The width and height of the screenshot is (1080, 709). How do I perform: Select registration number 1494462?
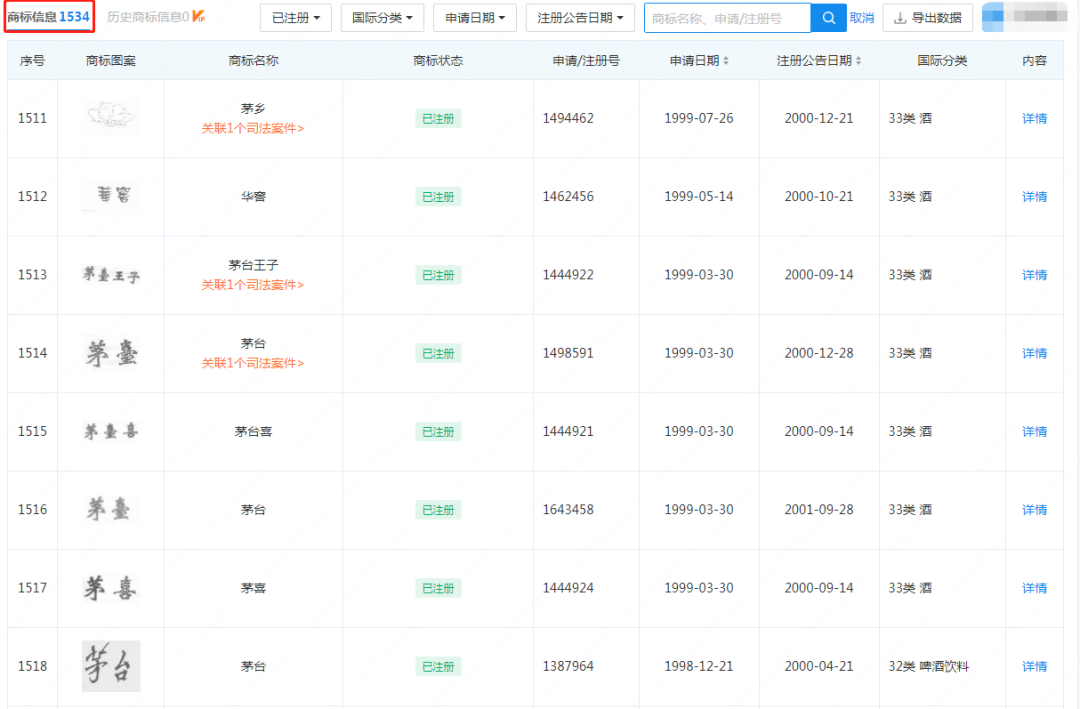point(568,119)
